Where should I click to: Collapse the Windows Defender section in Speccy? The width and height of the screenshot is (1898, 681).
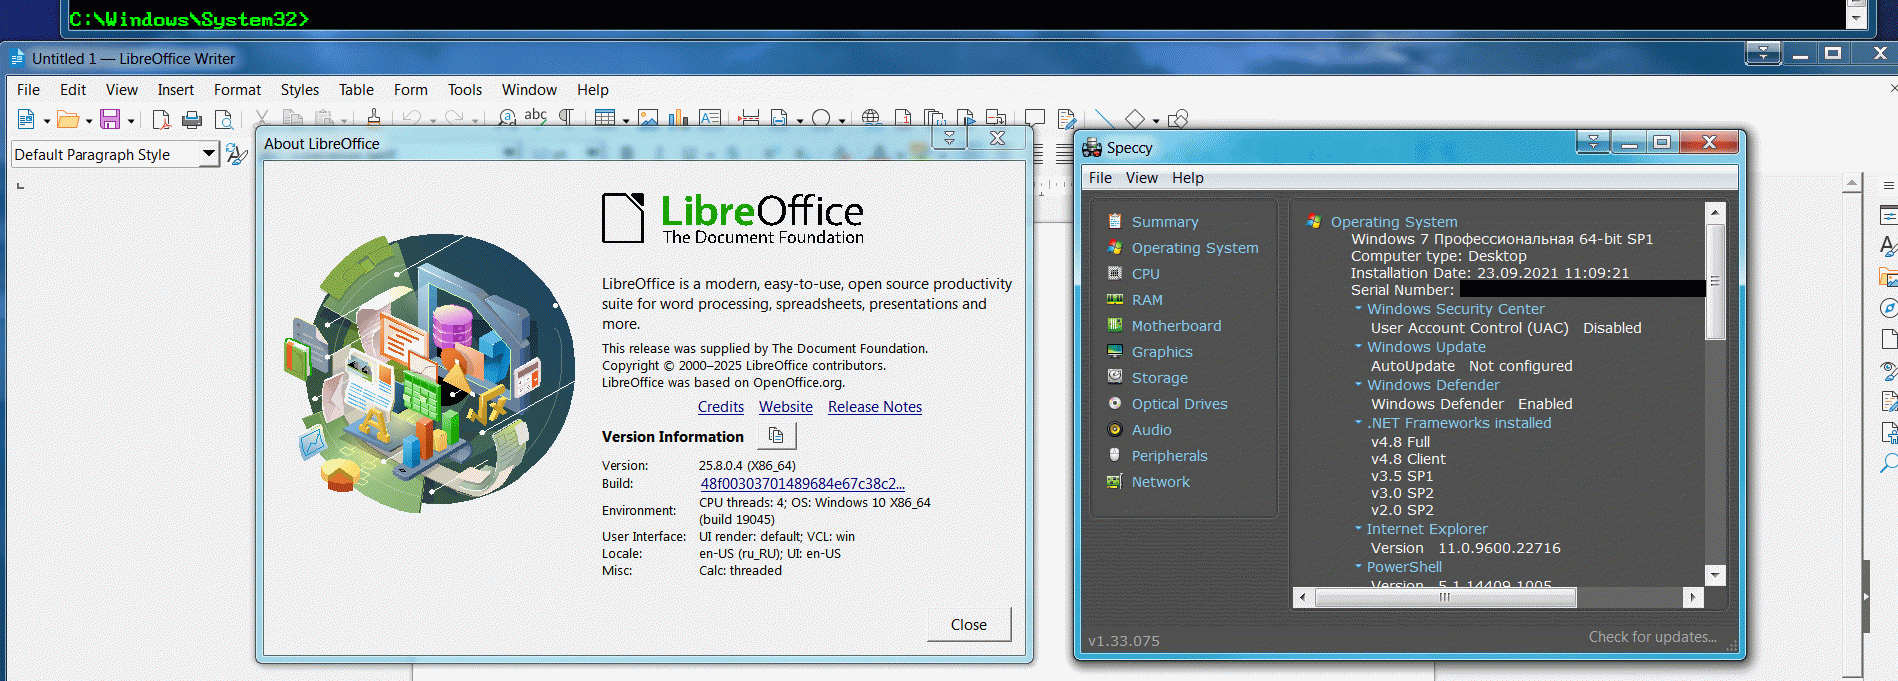click(1358, 384)
